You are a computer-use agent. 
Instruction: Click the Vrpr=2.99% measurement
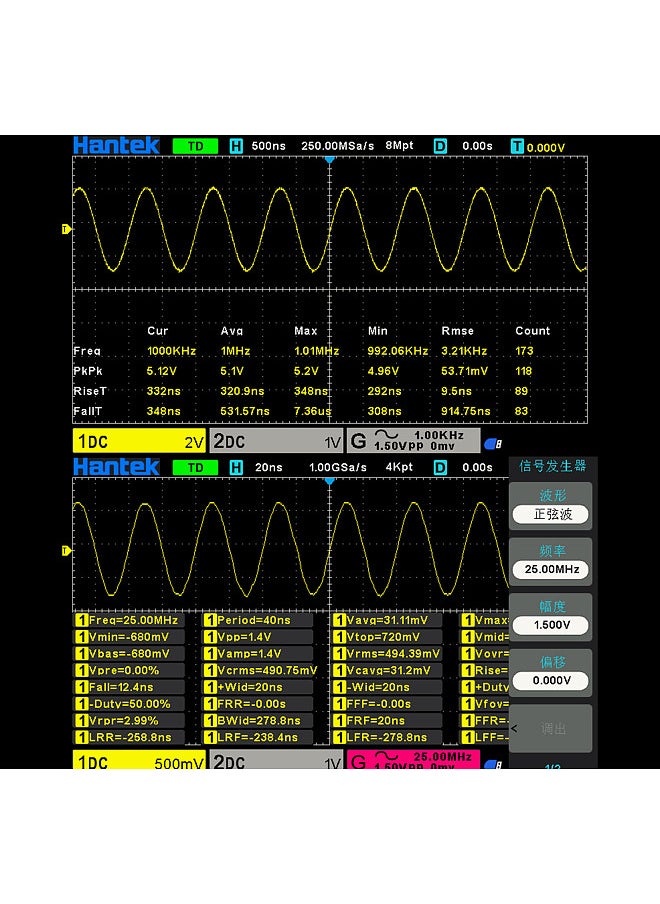123,721
